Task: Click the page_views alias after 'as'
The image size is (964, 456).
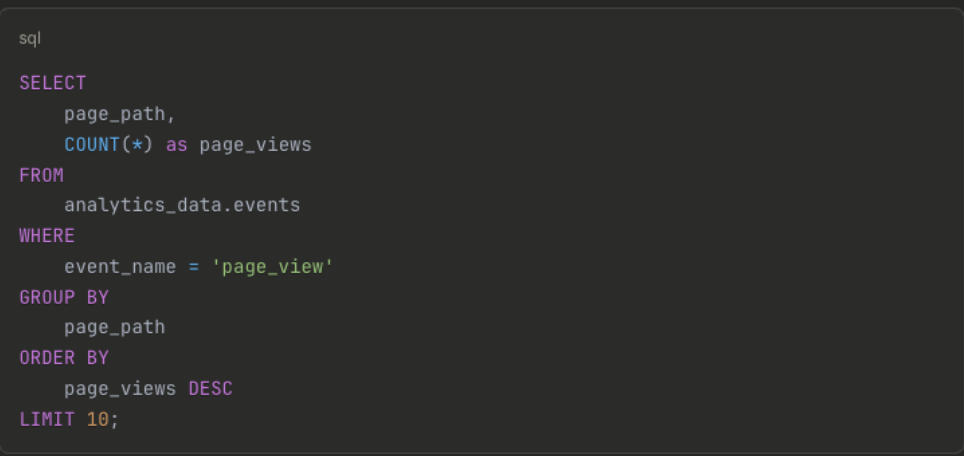Action: 255,145
